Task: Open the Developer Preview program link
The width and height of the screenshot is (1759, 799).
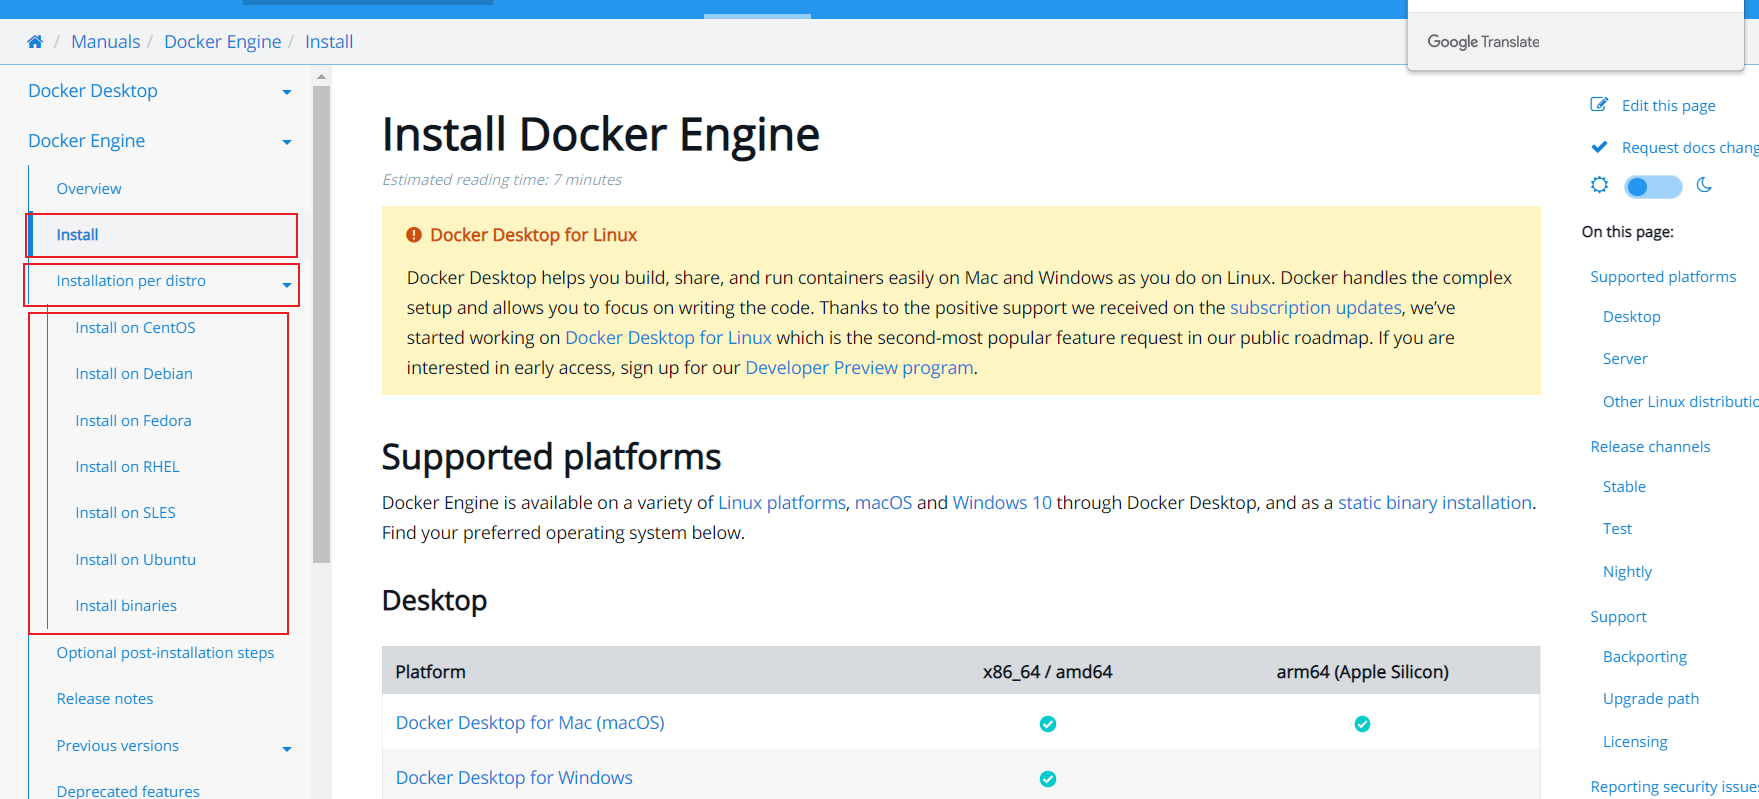Action: pyautogui.click(x=860, y=368)
